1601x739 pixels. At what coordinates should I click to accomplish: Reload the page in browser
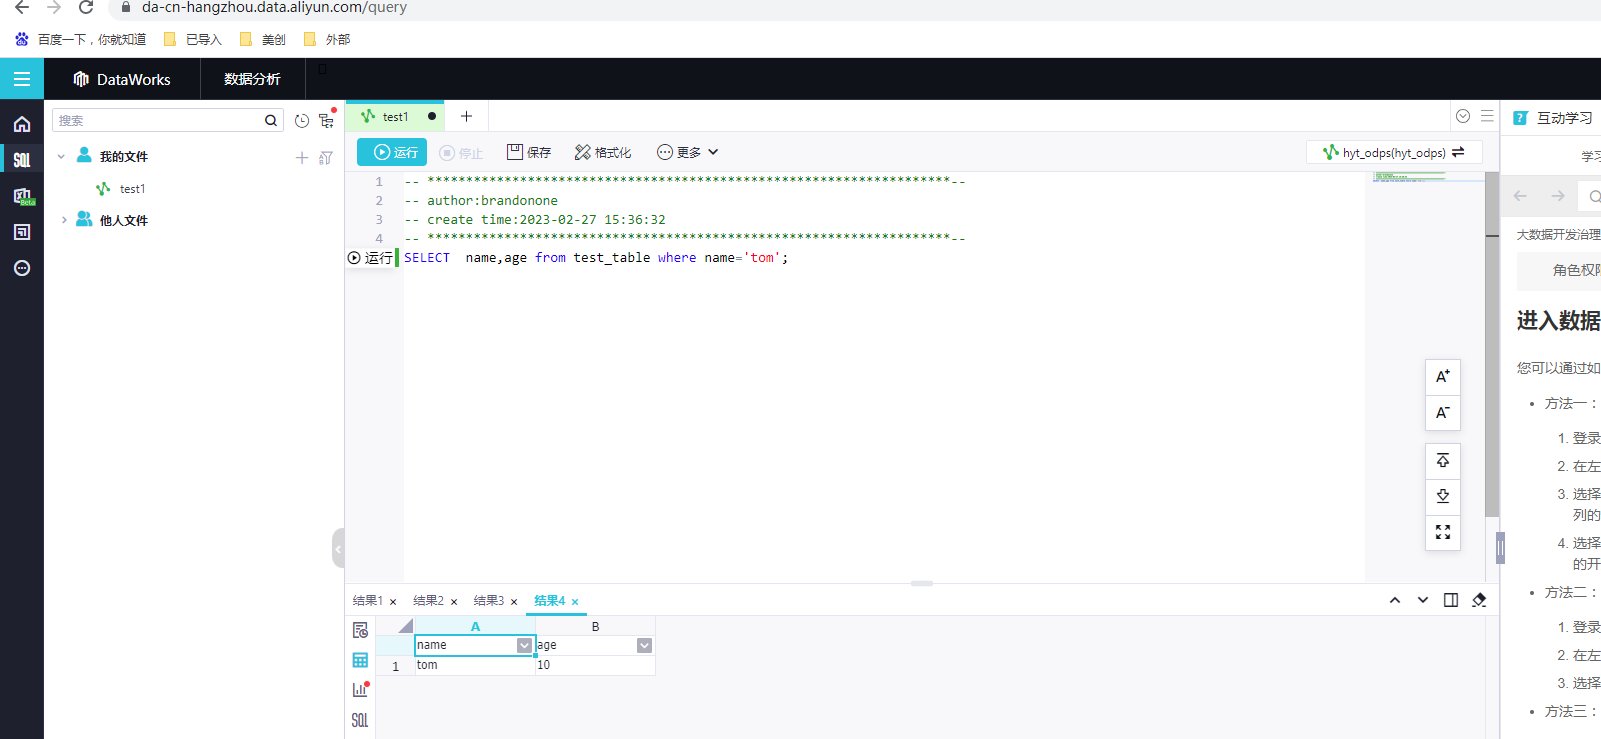pyautogui.click(x=86, y=7)
